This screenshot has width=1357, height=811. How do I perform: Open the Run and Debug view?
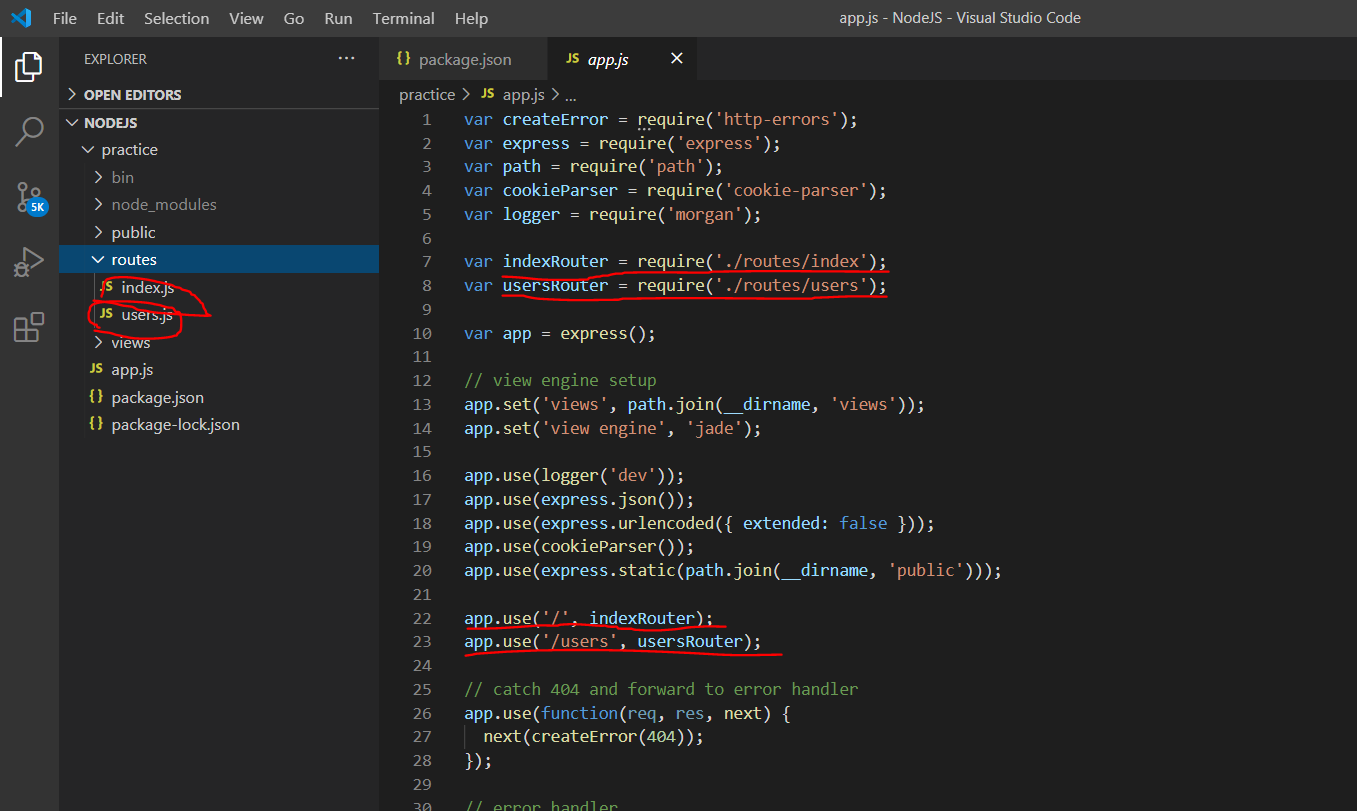point(29,262)
